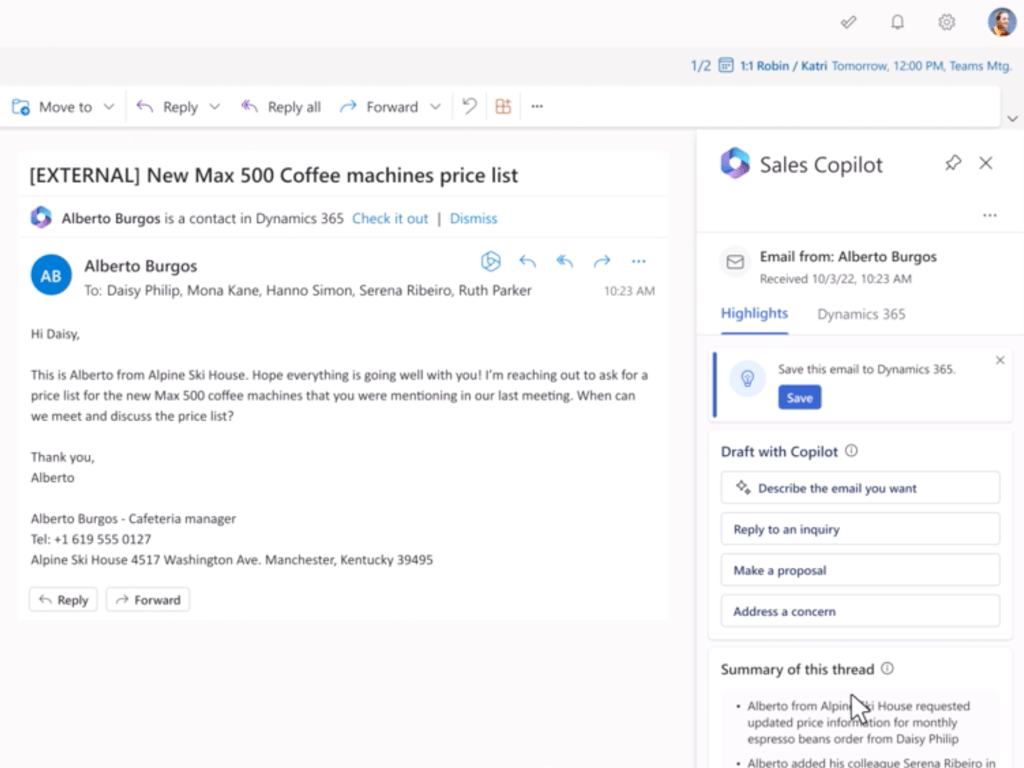
Task: Expand the Forward dropdown arrow
Action: [435, 107]
